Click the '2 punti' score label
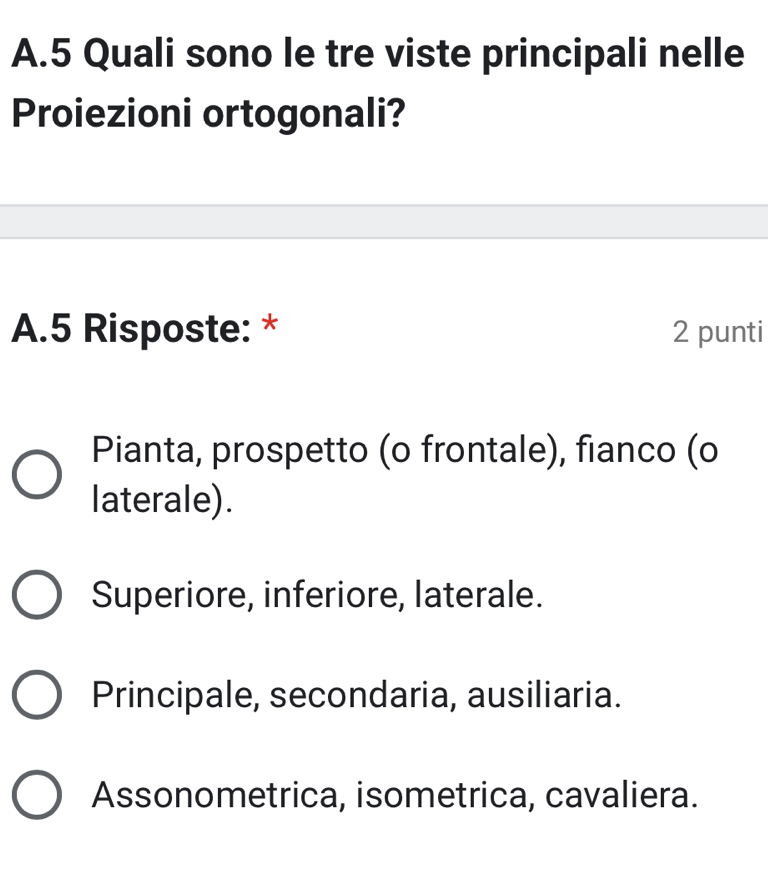The image size is (768, 883). [718, 332]
